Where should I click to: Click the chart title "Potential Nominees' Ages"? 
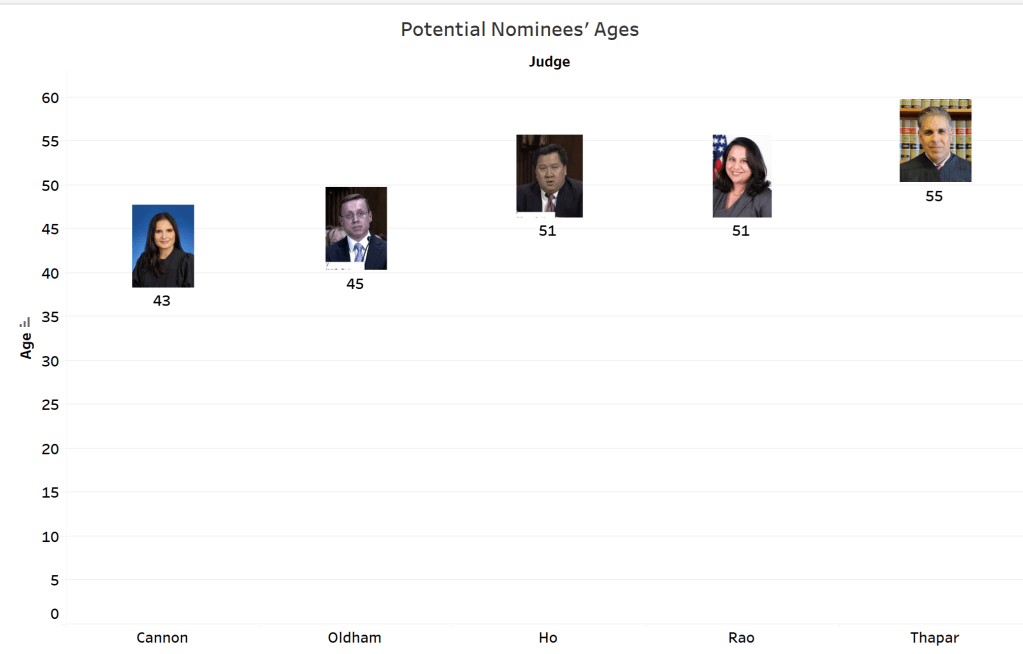point(519,30)
